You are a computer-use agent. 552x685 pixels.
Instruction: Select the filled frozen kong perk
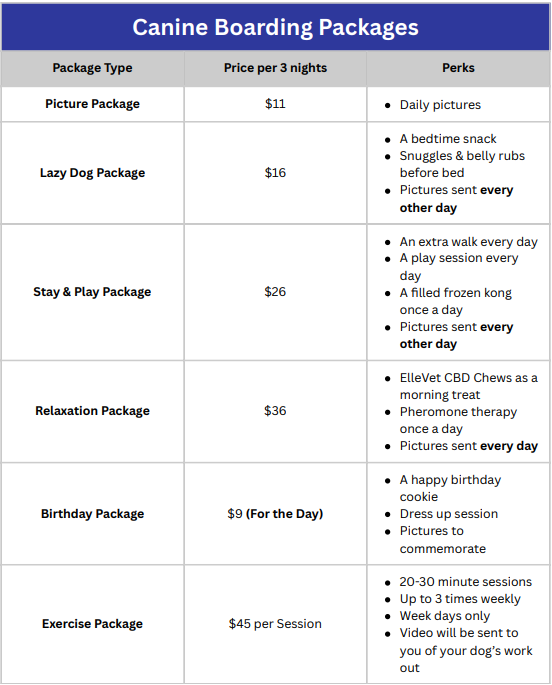[455, 301]
